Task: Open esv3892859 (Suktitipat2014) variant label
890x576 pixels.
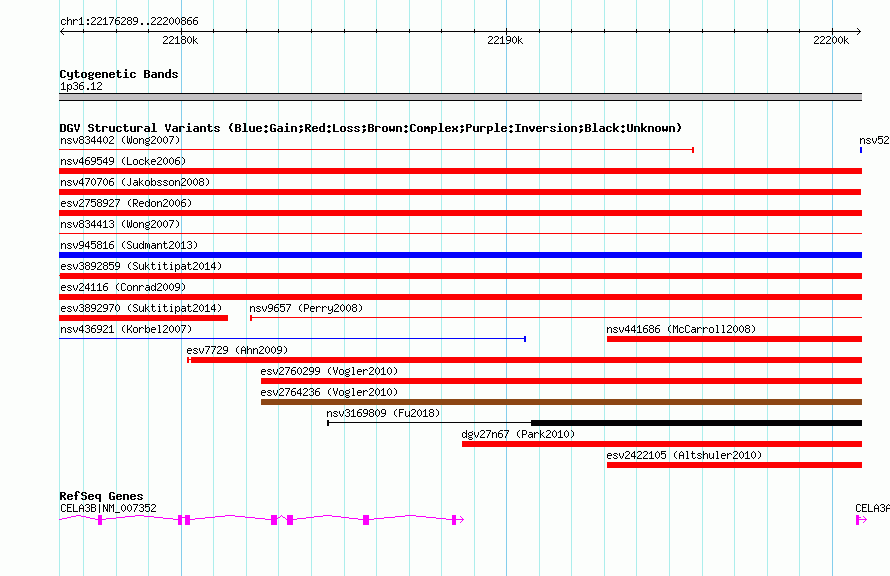Action: point(141,266)
